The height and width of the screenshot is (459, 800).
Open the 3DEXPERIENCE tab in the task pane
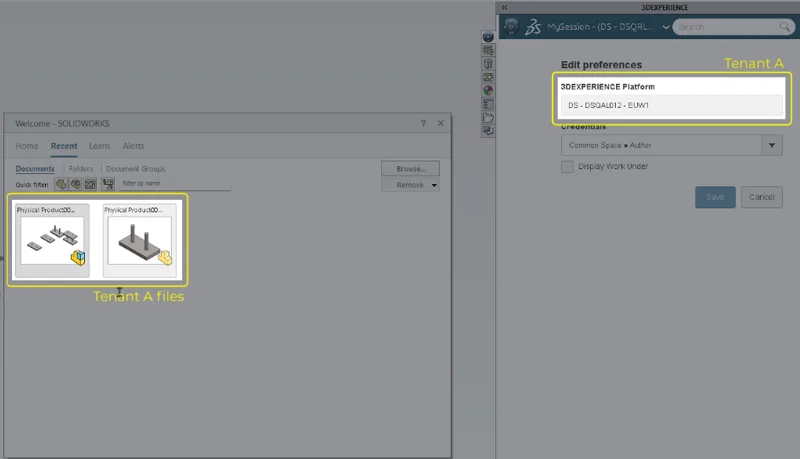point(488,36)
